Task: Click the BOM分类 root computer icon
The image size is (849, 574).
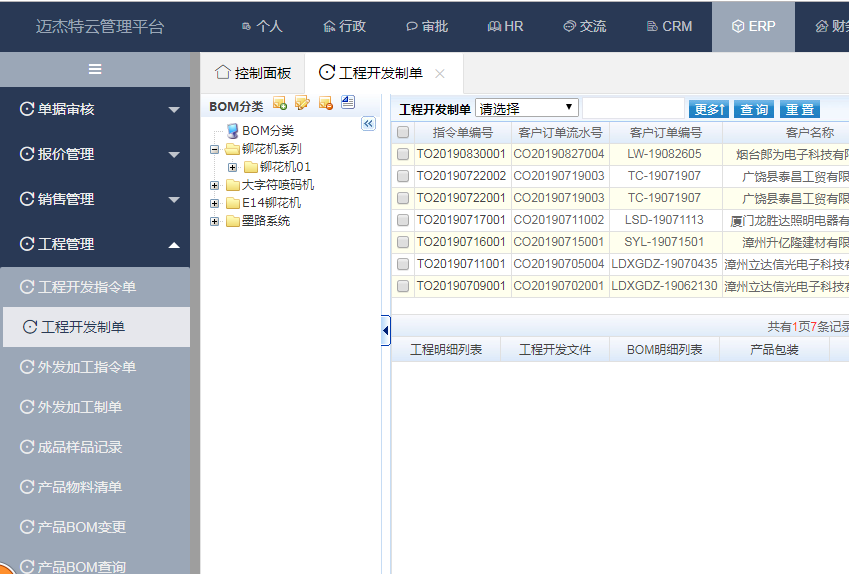Action: click(233, 130)
